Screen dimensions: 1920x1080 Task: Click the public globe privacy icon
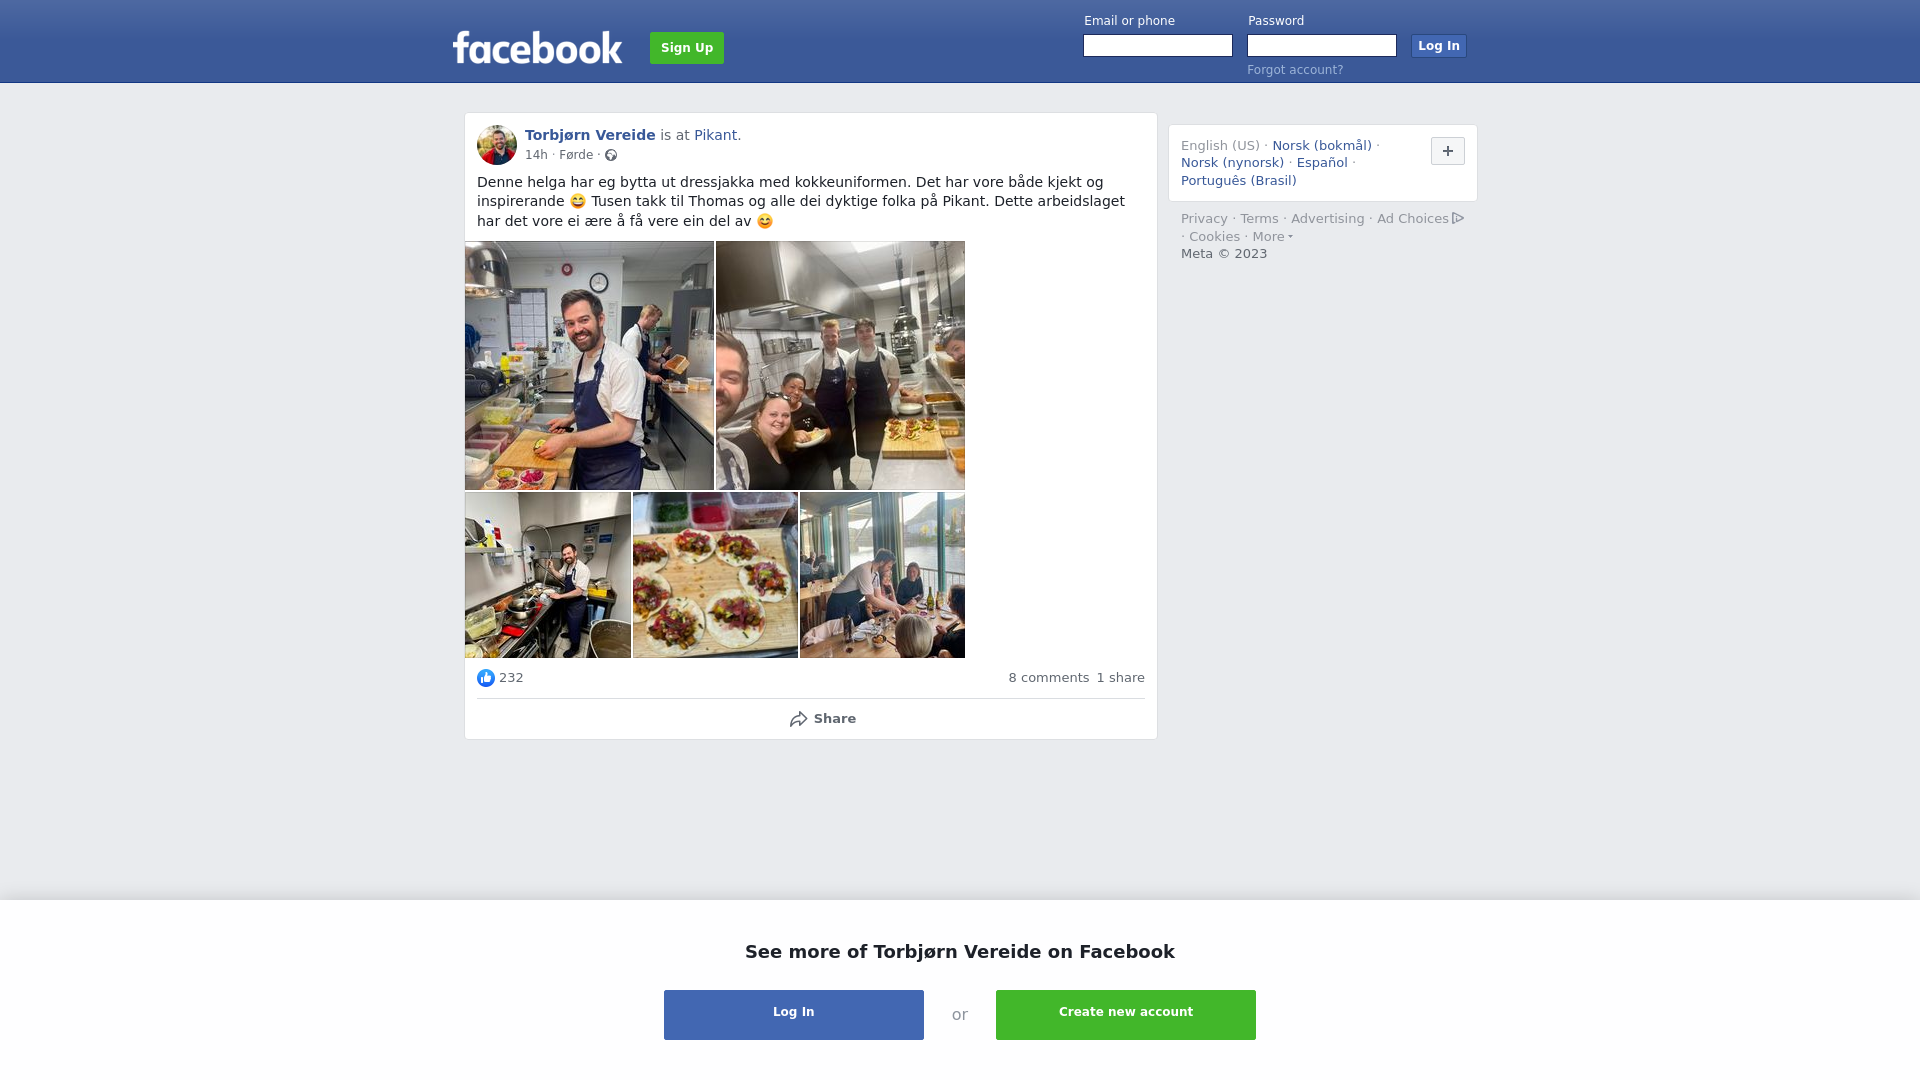click(611, 155)
